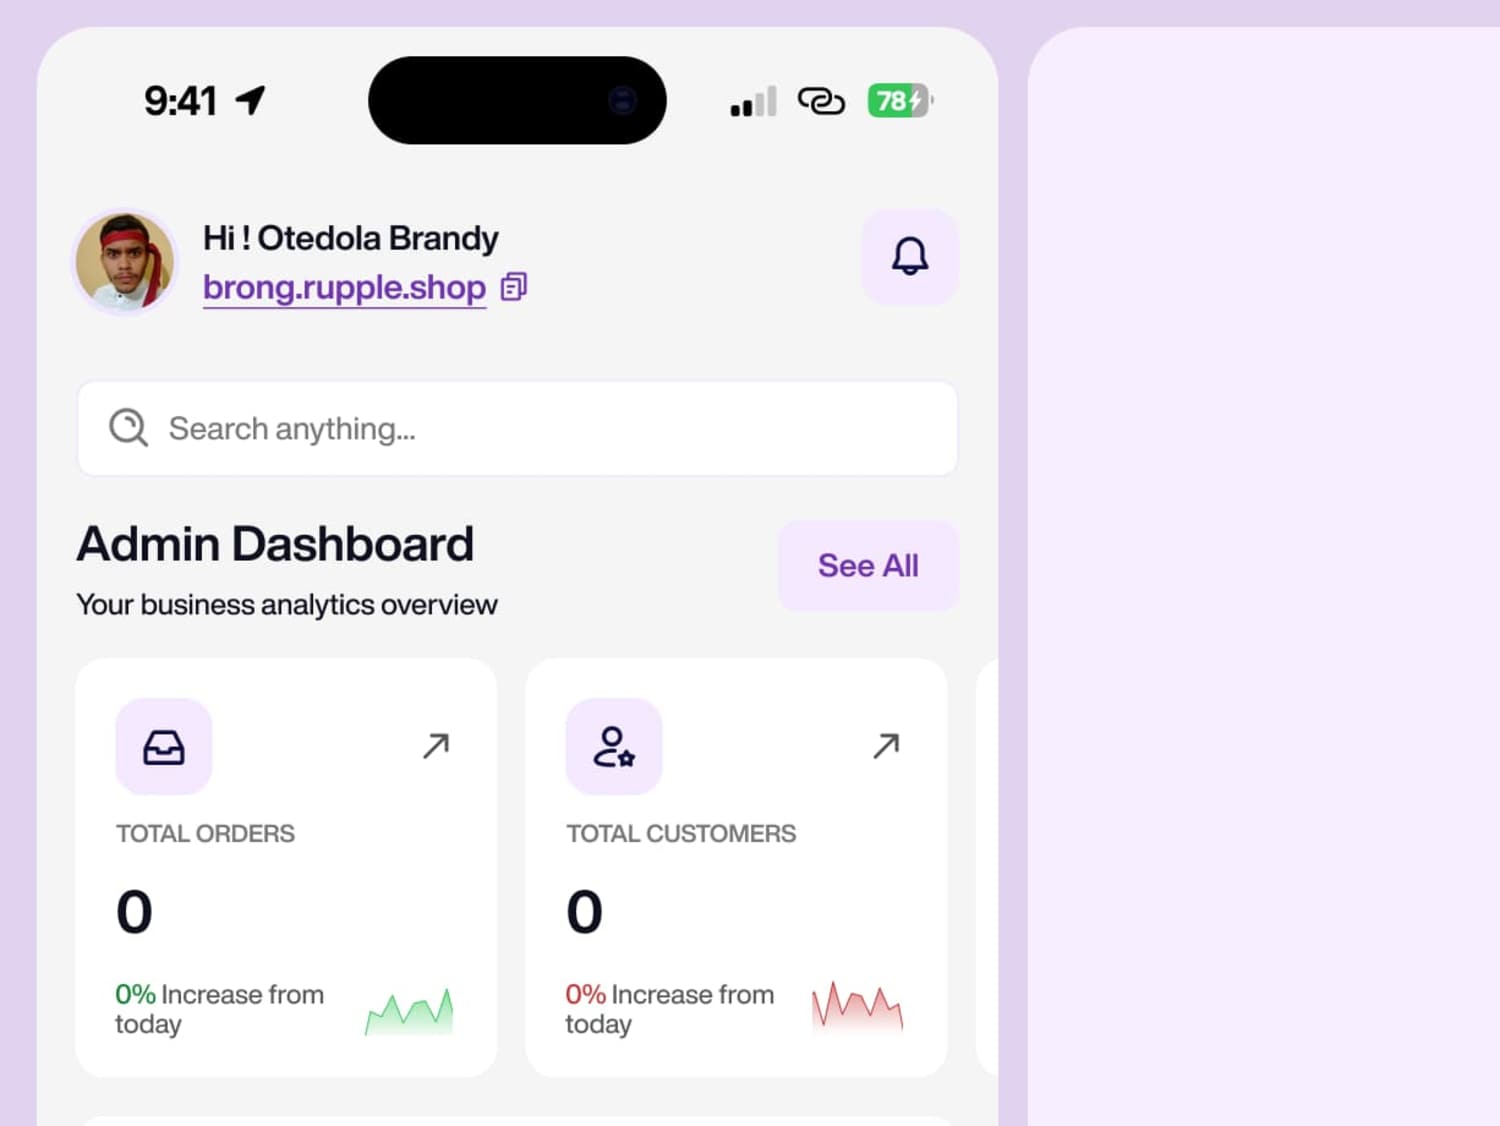Tap the Total Customers user-star icon
Screen dimensions: 1500x1126
614,747
